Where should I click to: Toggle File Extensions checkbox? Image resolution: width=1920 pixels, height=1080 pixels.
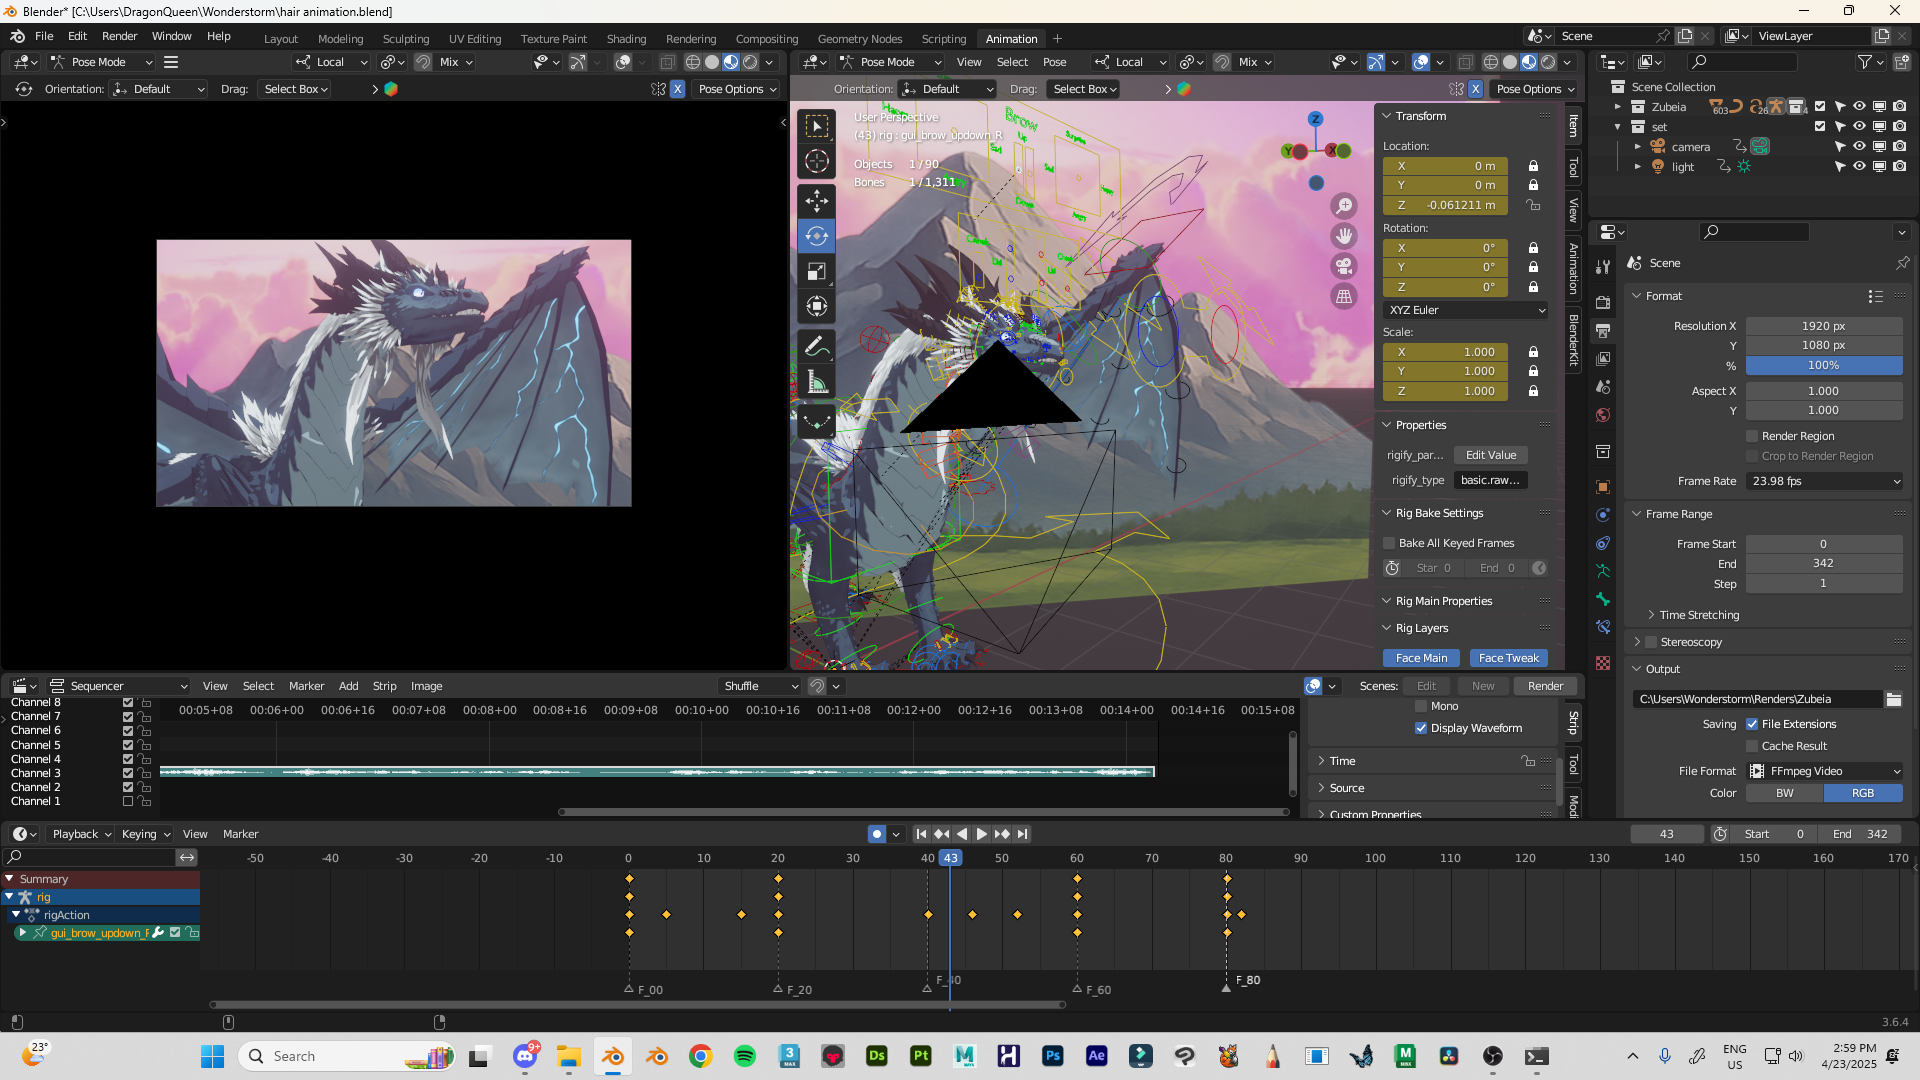(x=1752, y=724)
